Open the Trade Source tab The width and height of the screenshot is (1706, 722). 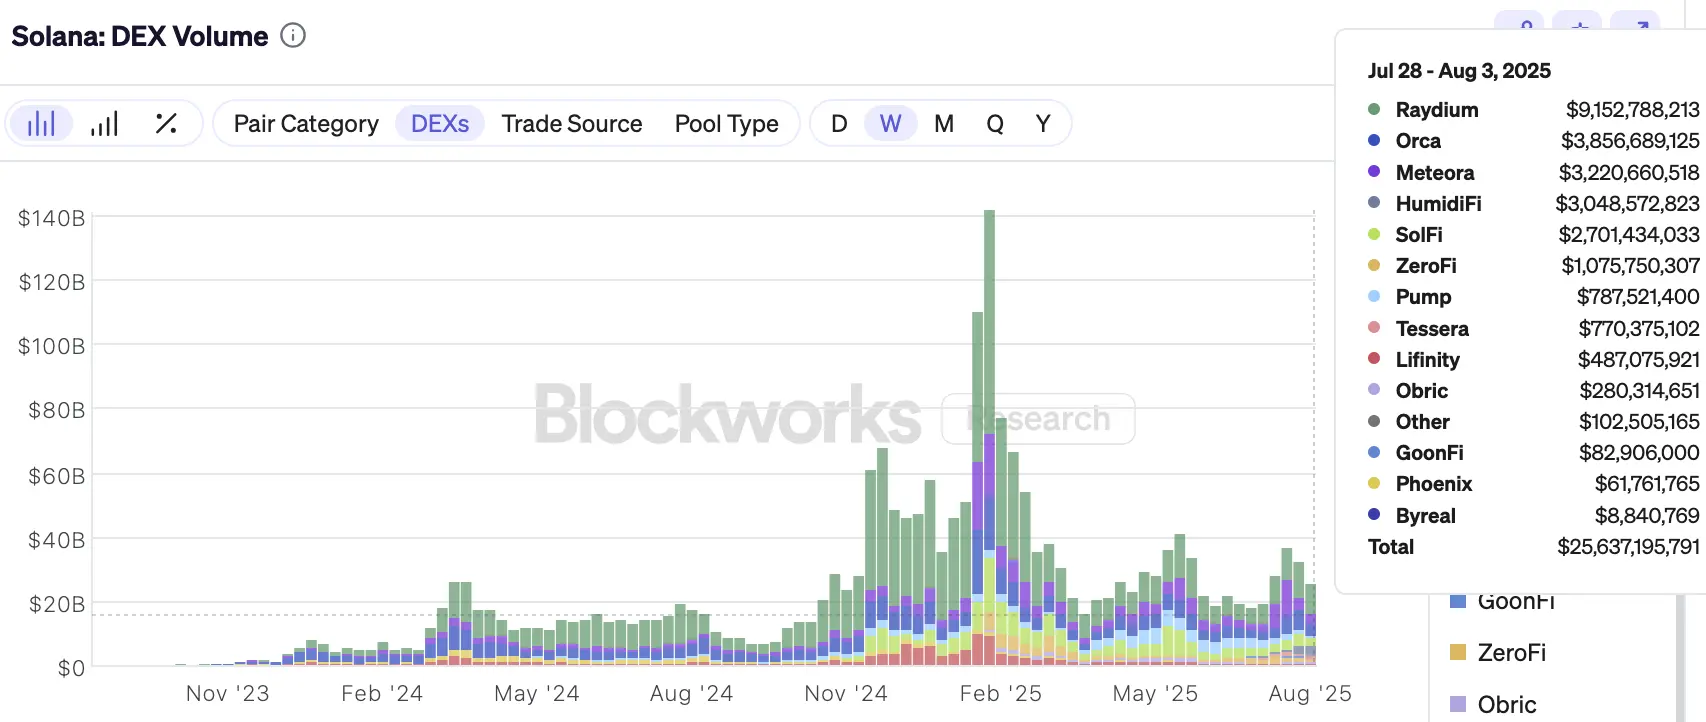(572, 124)
